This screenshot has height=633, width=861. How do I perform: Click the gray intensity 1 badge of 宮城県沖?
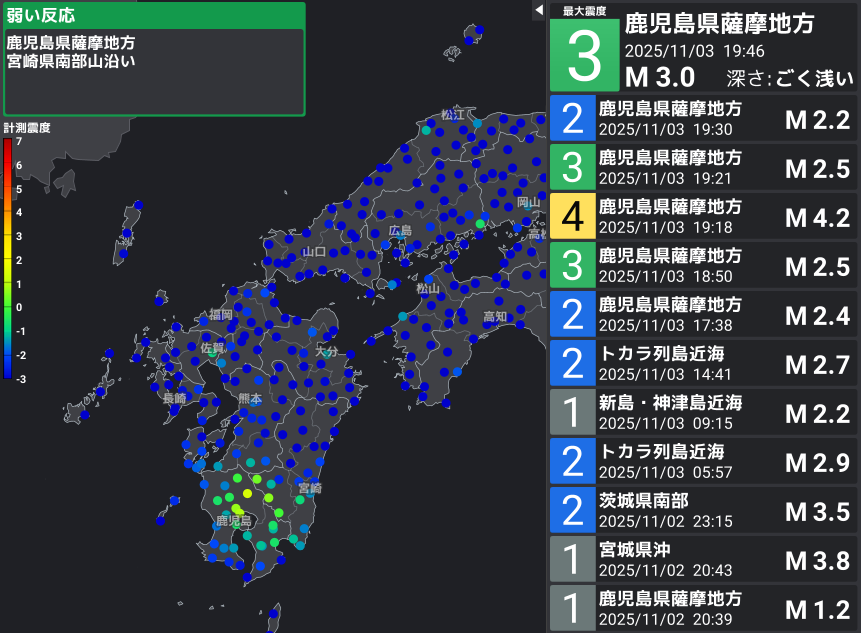click(572, 559)
